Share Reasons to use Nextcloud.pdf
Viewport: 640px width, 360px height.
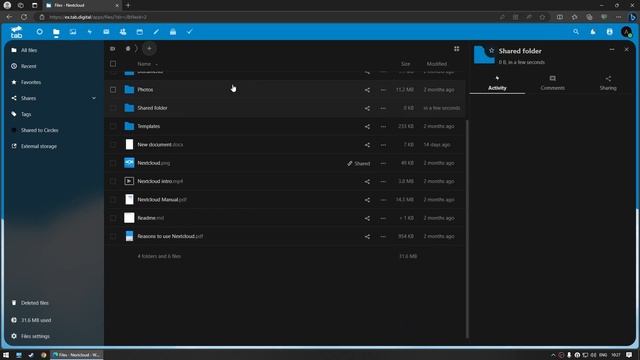point(367,236)
